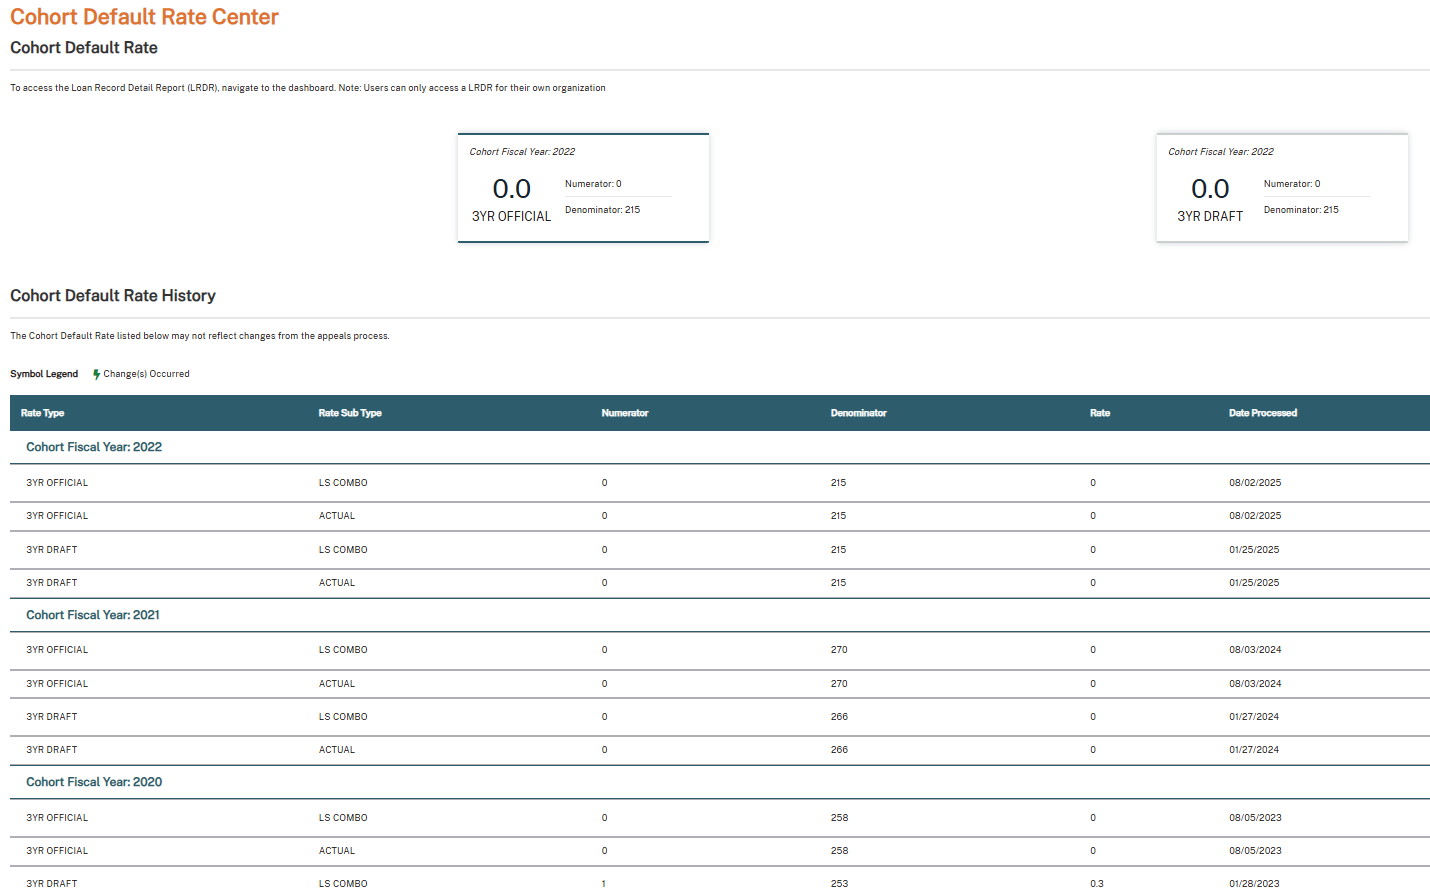Sort the table by Rate column header
Image resolution: width=1430 pixels, height=895 pixels.
pos(1099,413)
